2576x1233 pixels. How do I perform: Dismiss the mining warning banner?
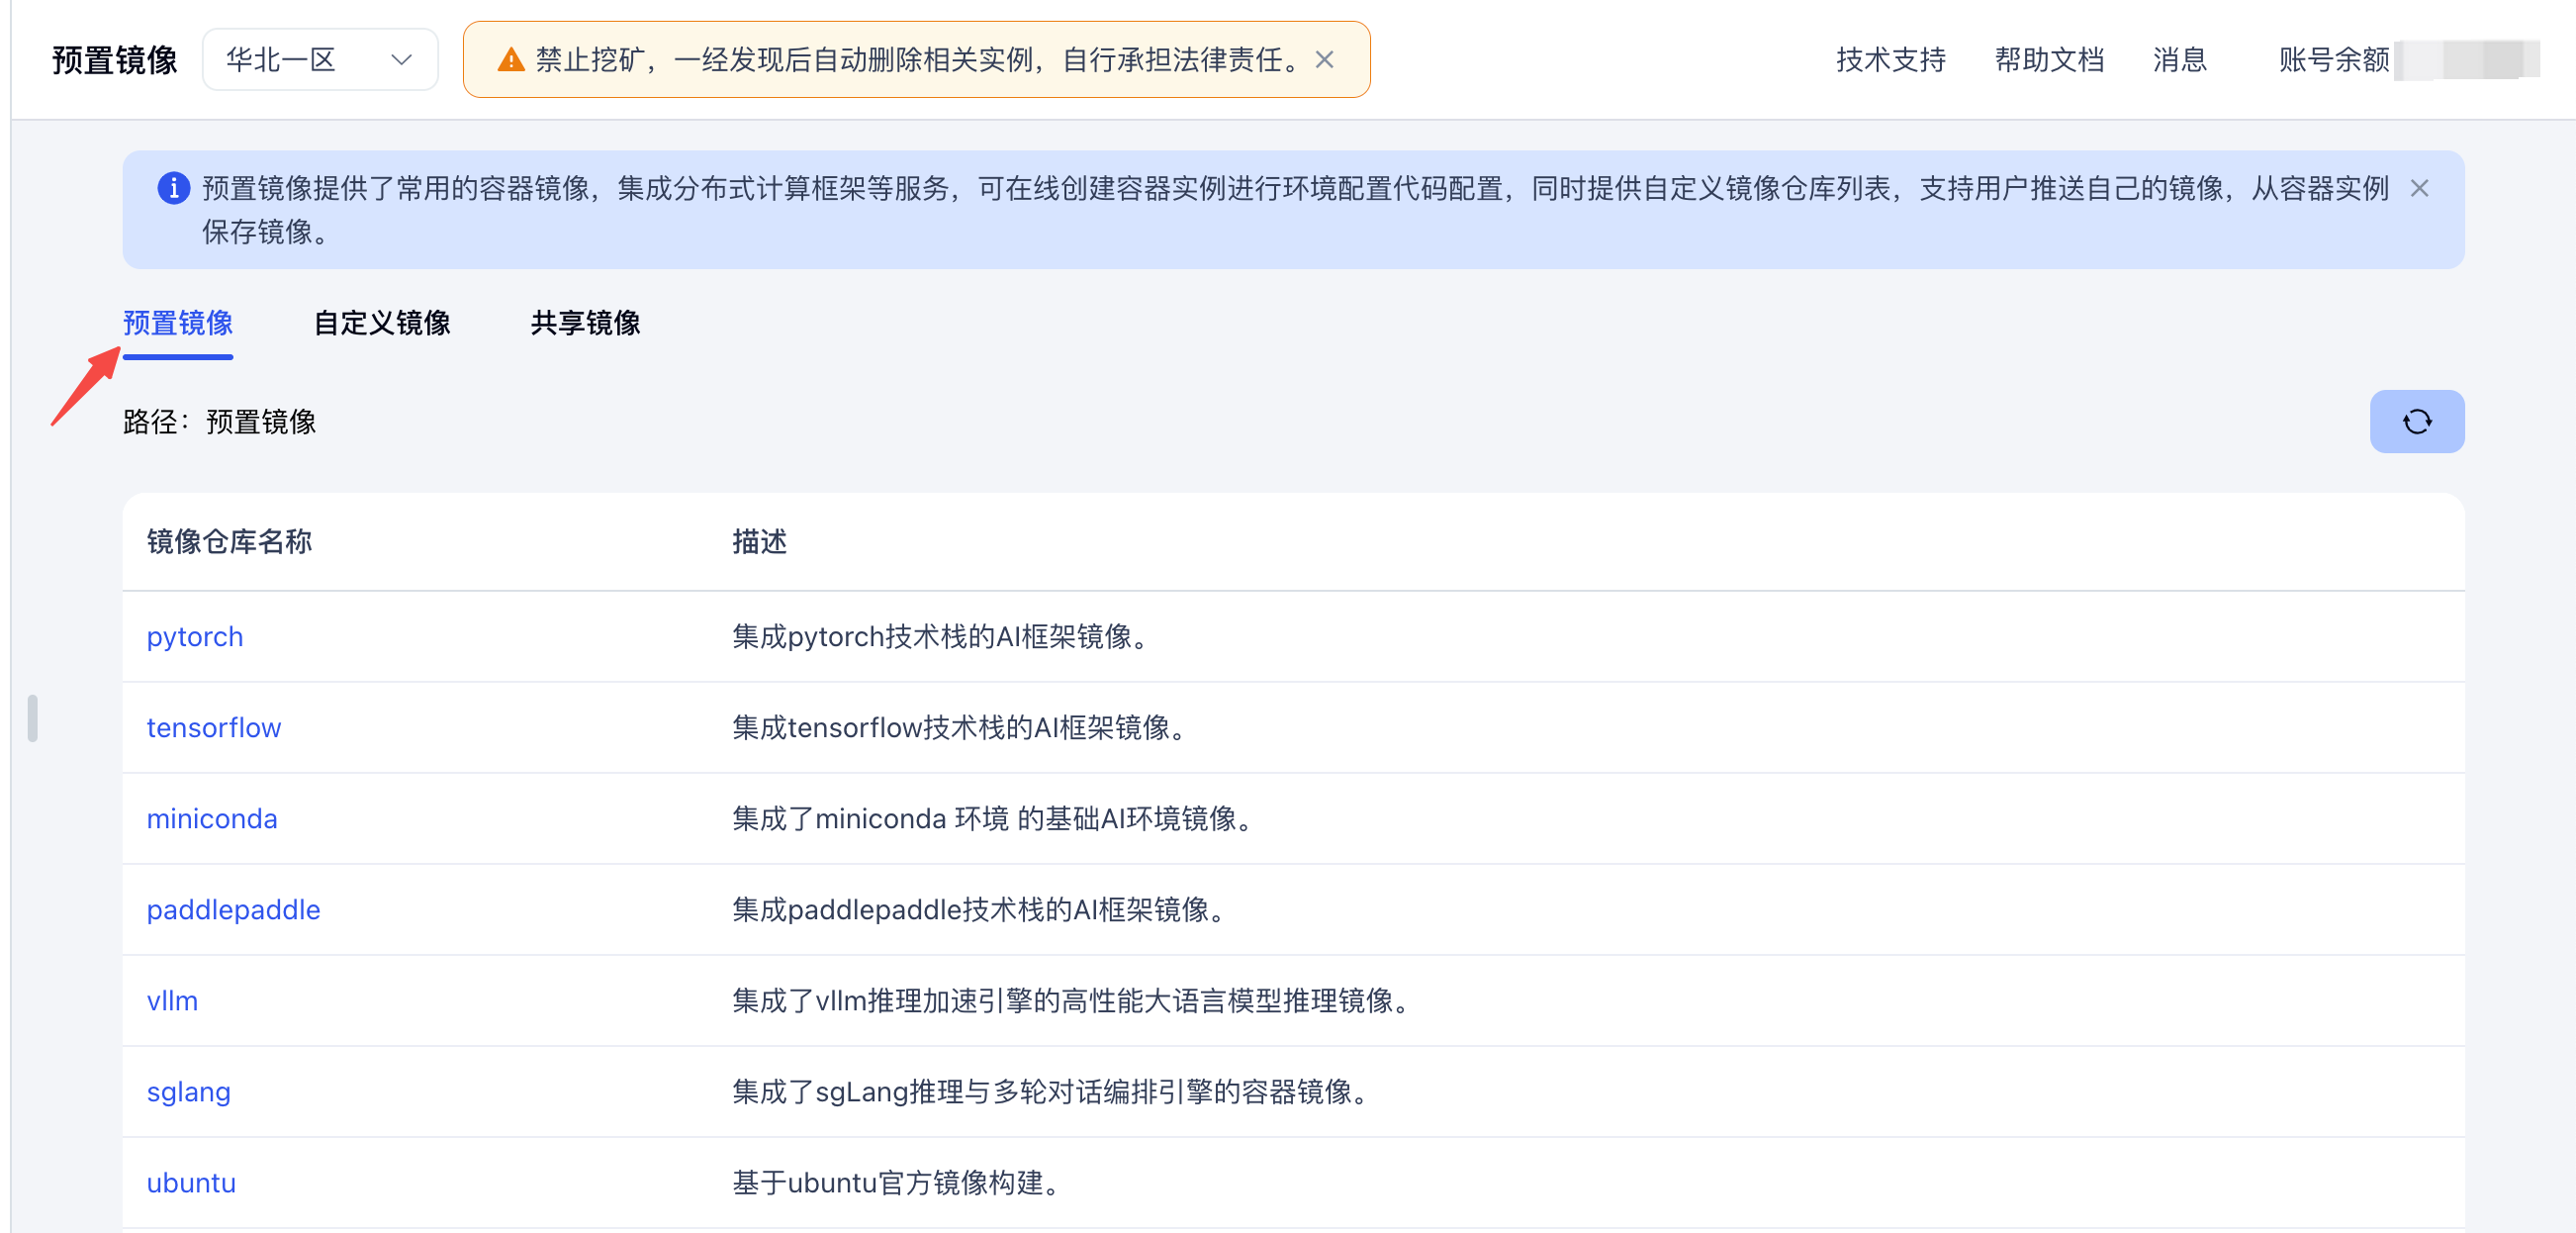click(x=1323, y=60)
